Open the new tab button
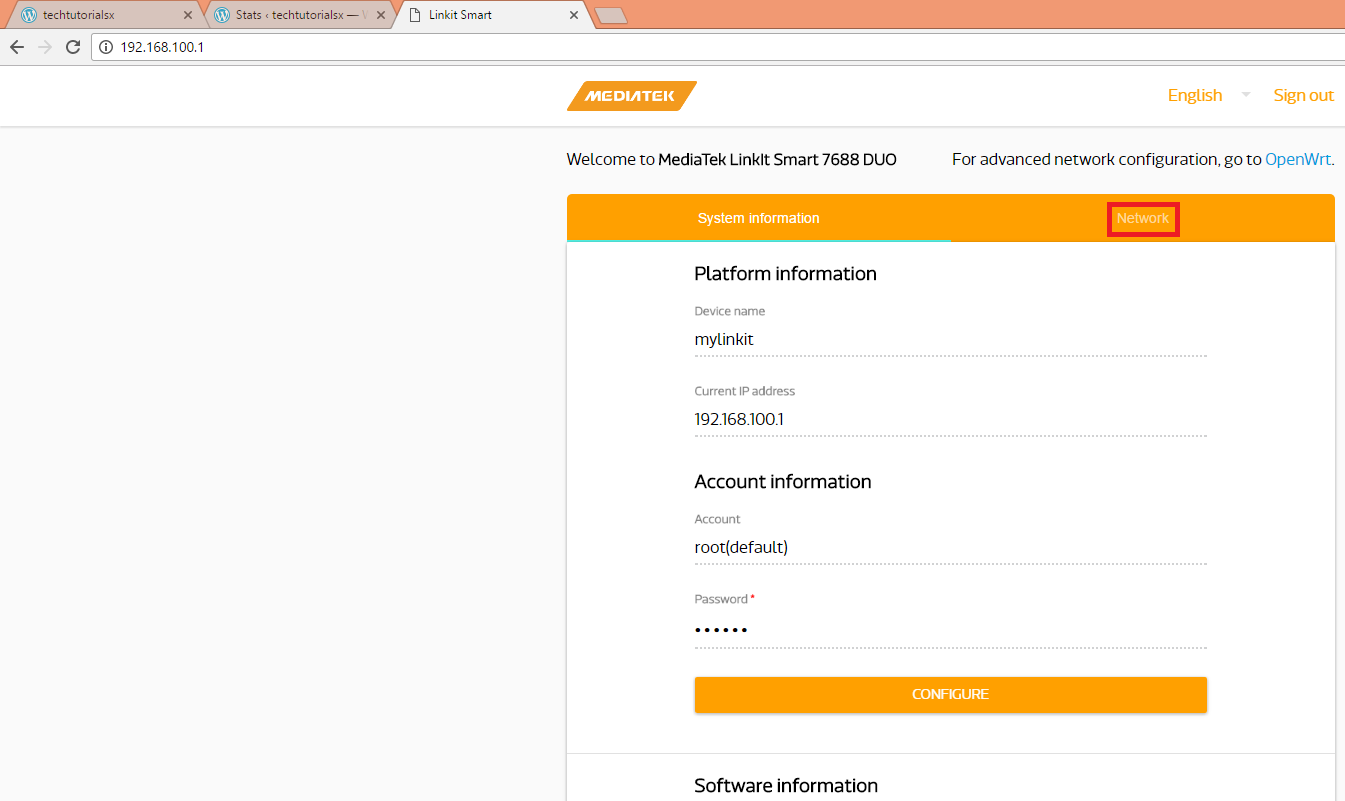The image size is (1345, 801). [611, 15]
